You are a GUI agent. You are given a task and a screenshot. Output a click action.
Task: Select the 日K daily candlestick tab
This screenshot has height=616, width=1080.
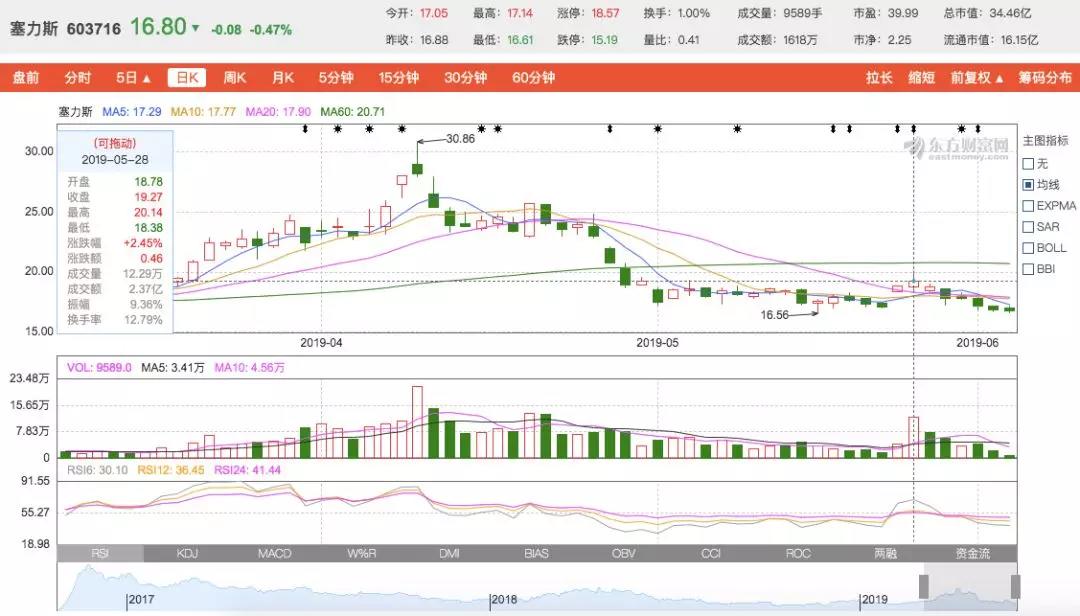[x=187, y=78]
